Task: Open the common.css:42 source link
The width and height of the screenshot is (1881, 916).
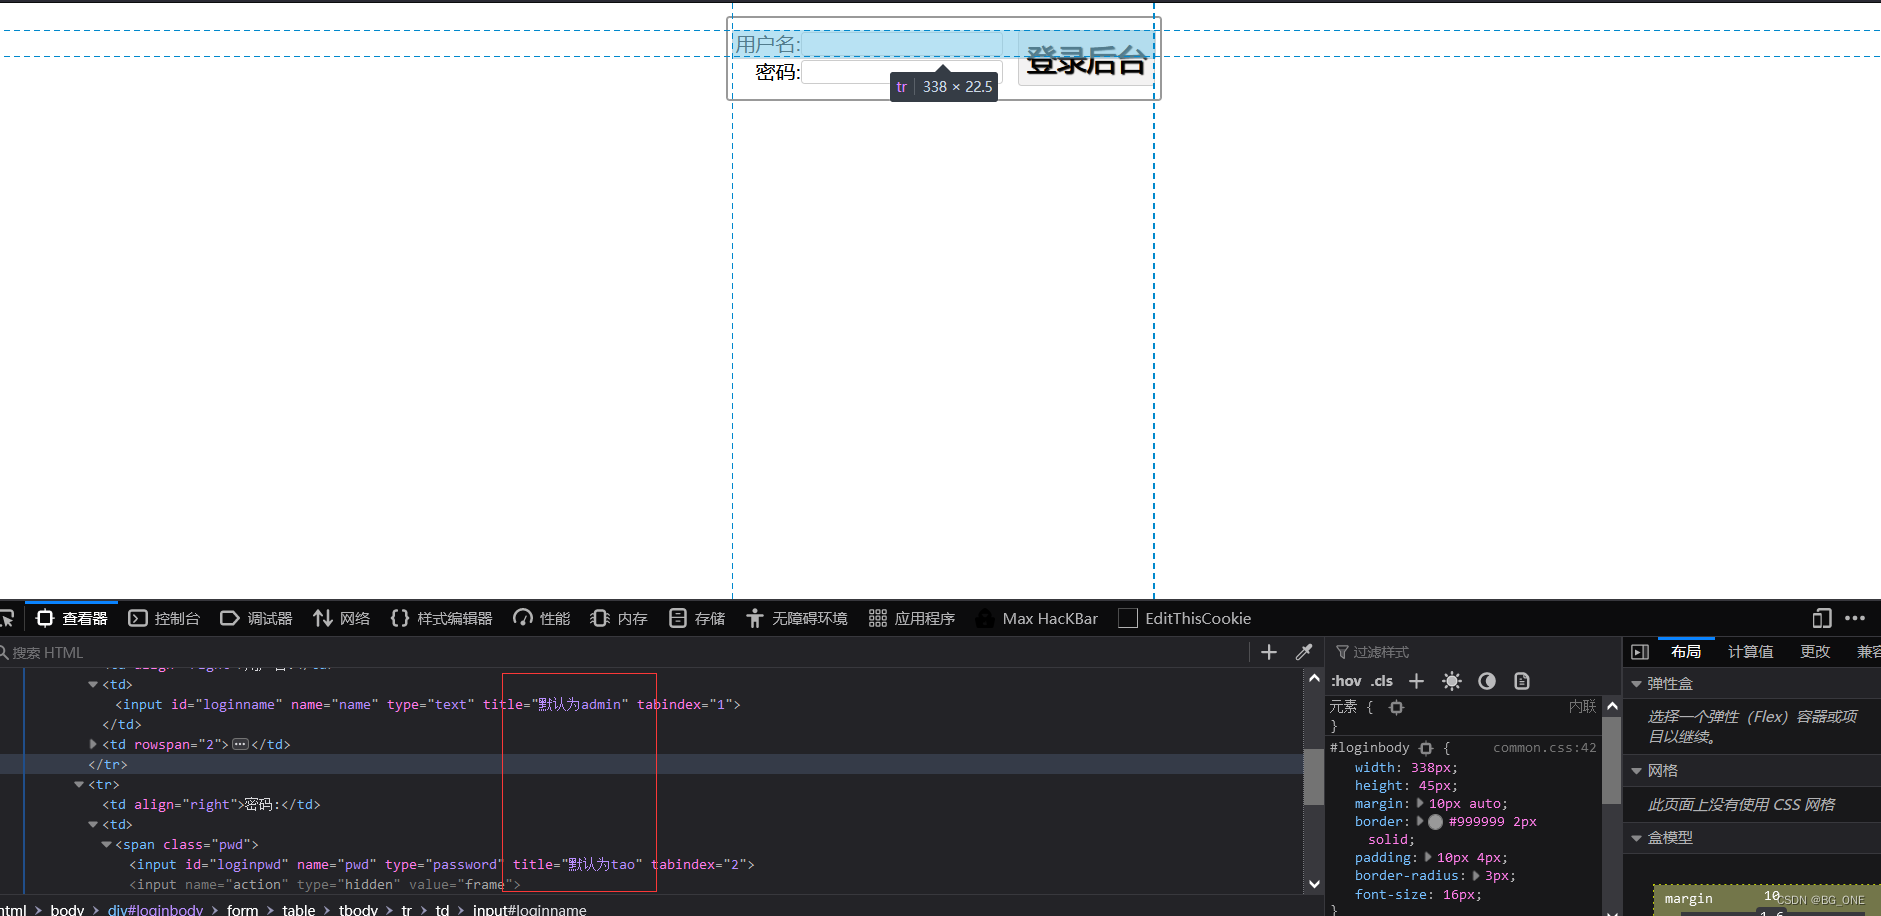Action: pyautogui.click(x=1544, y=748)
